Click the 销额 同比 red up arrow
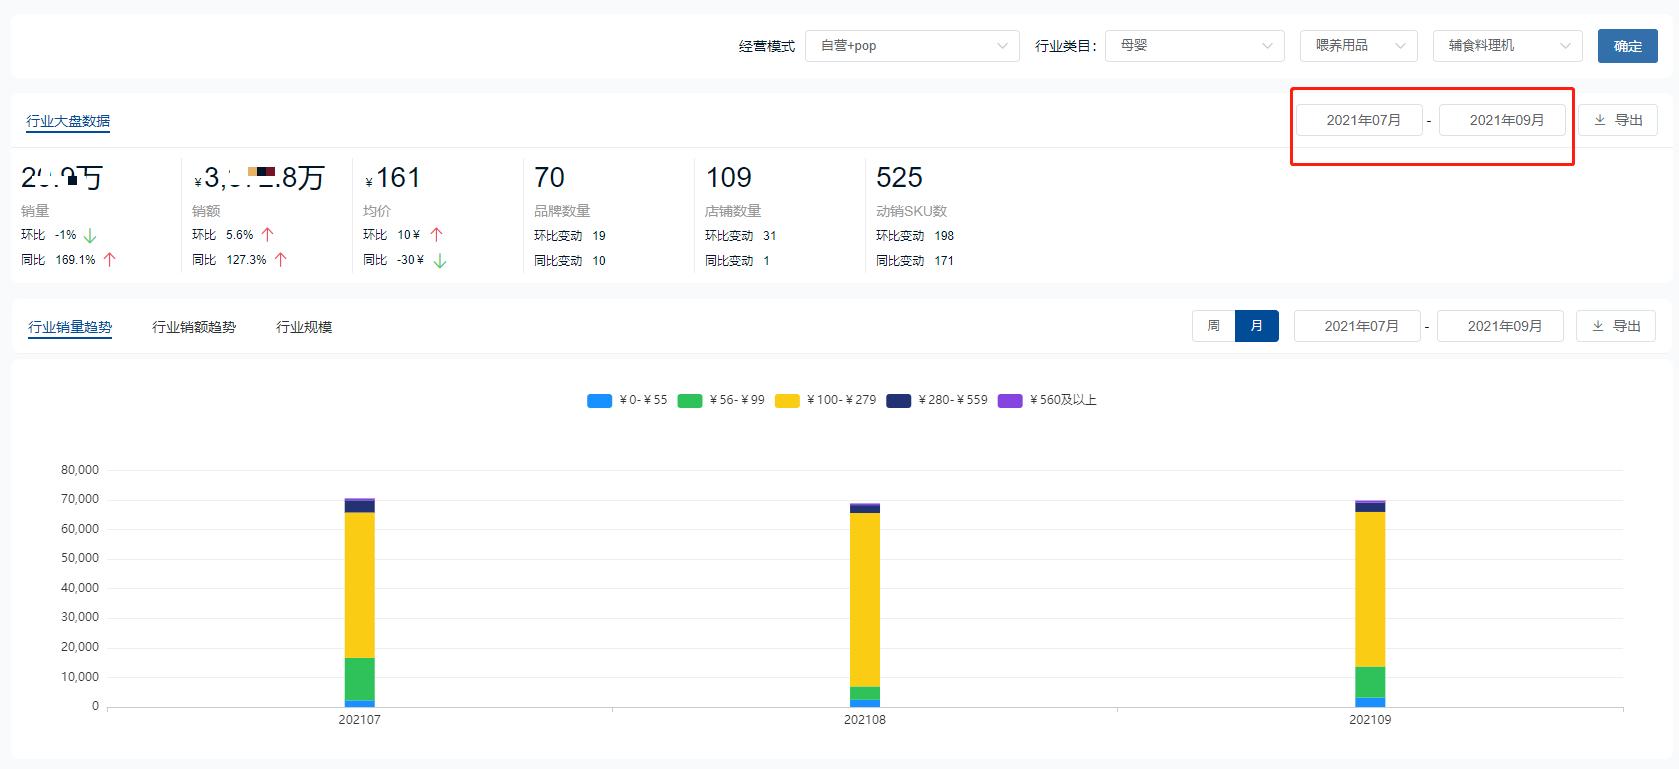The height and width of the screenshot is (769, 1679). (x=281, y=260)
